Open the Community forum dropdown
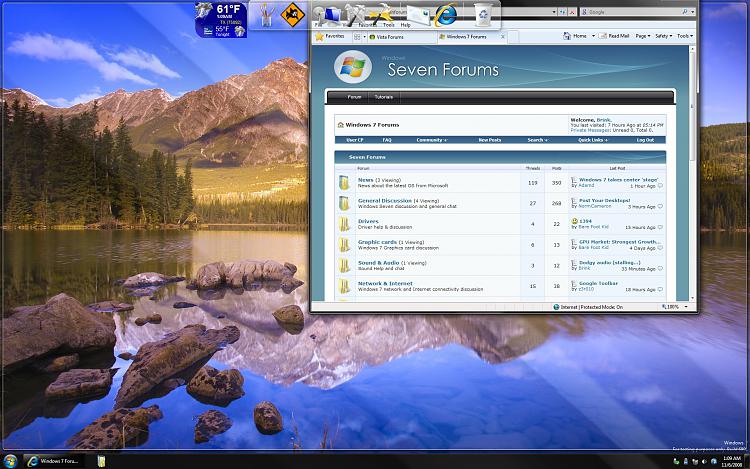The height and width of the screenshot is (469, 750). [431, 140]
